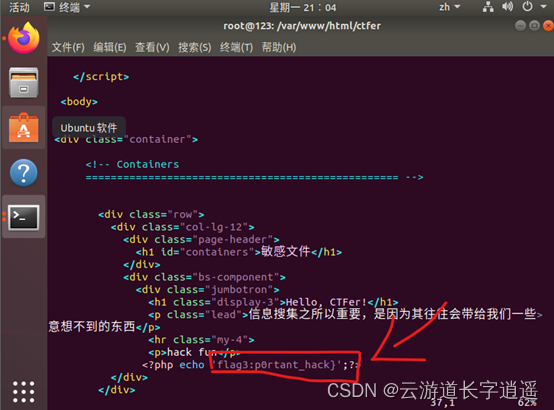Select the Terminal icon in dock
The image size is (554, 410).
[24, 217]
